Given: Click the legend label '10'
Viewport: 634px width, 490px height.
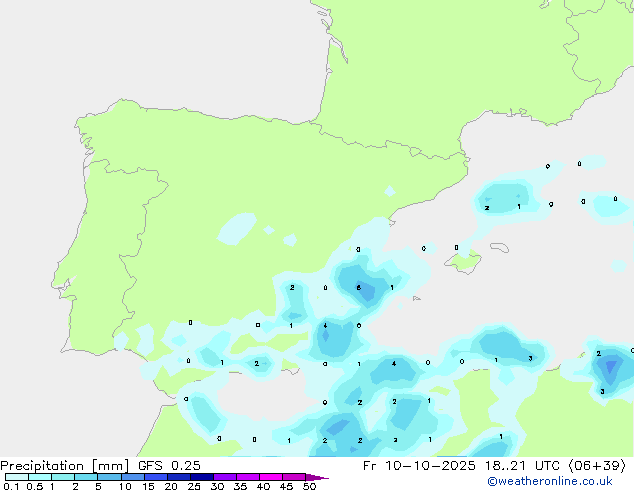Looking at the screenshot, I should [x=125, y=486].
